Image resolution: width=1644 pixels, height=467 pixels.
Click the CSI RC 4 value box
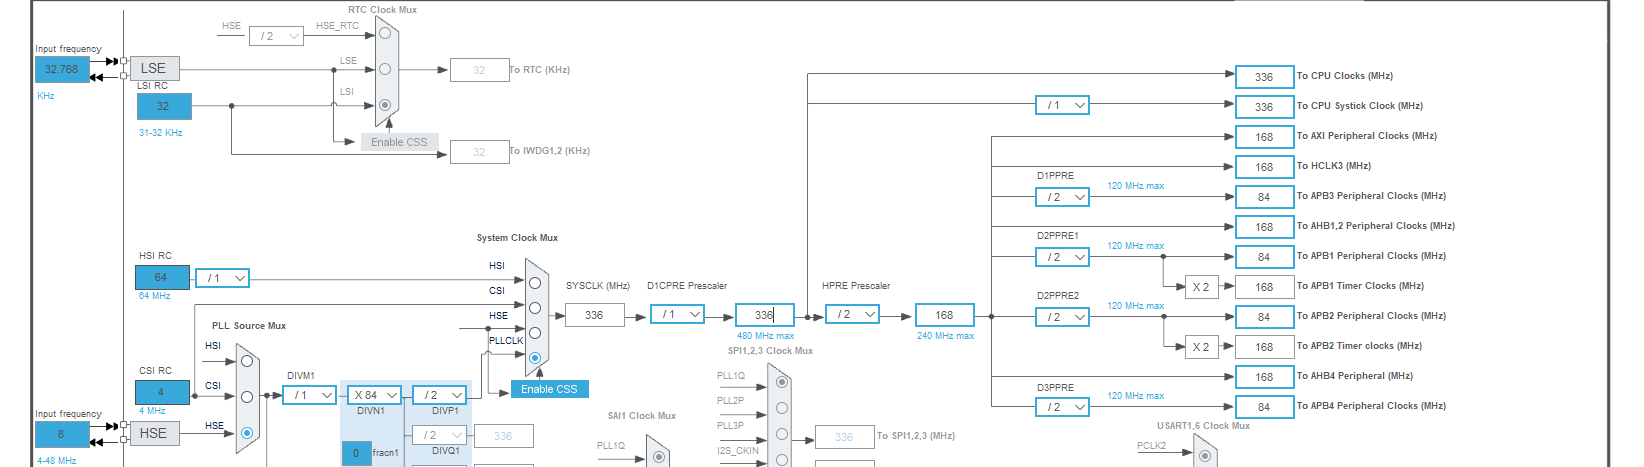(x=162, y=392)
